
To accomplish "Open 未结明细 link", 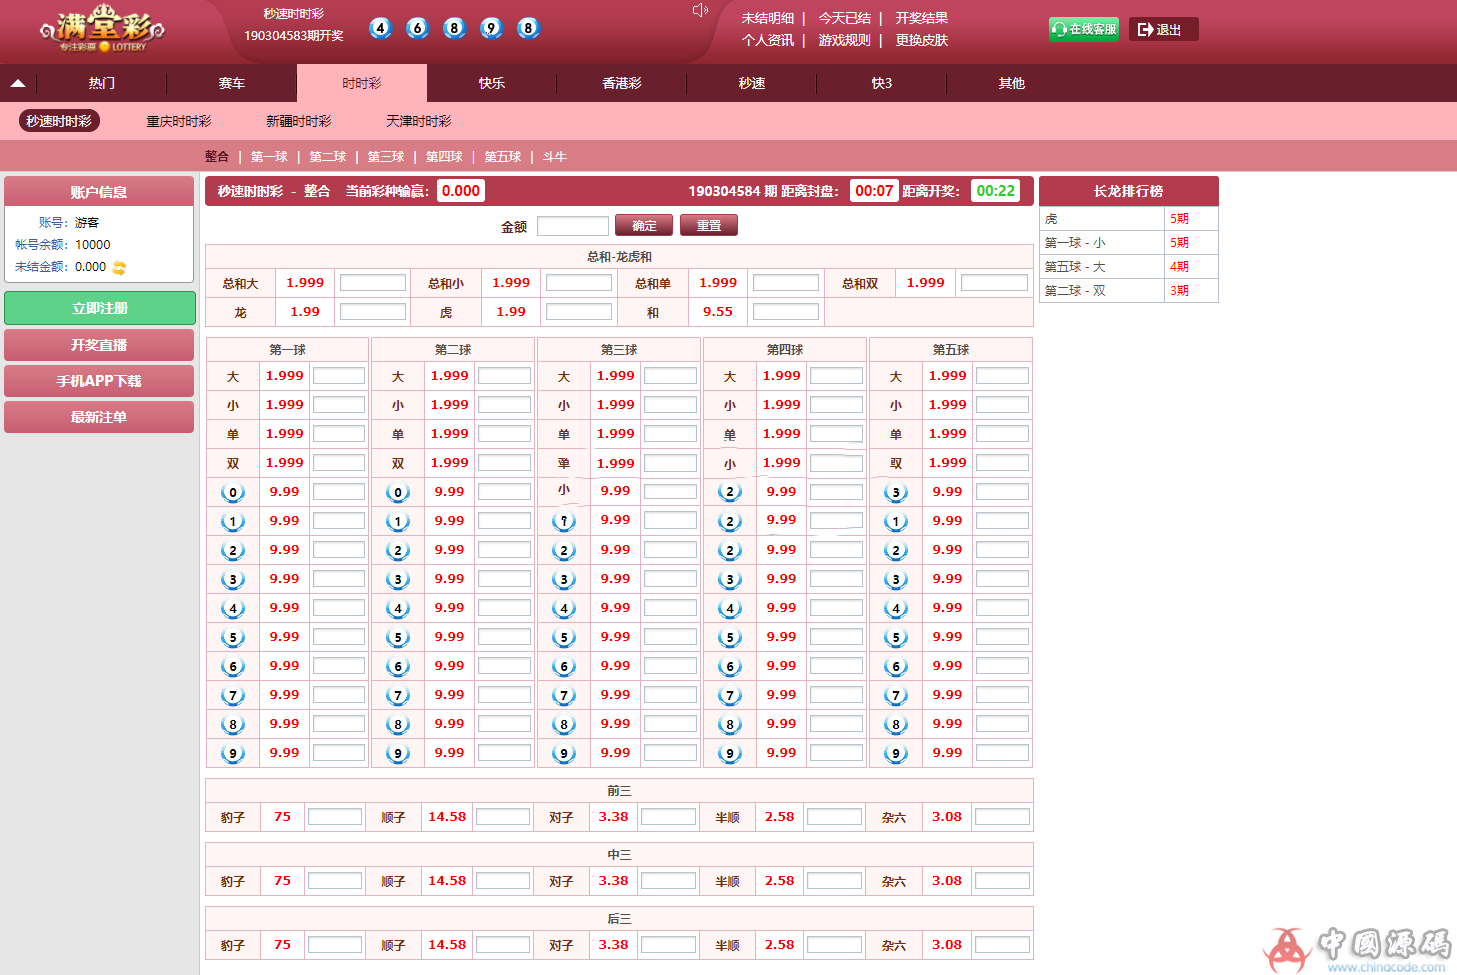I will [768, 18].
